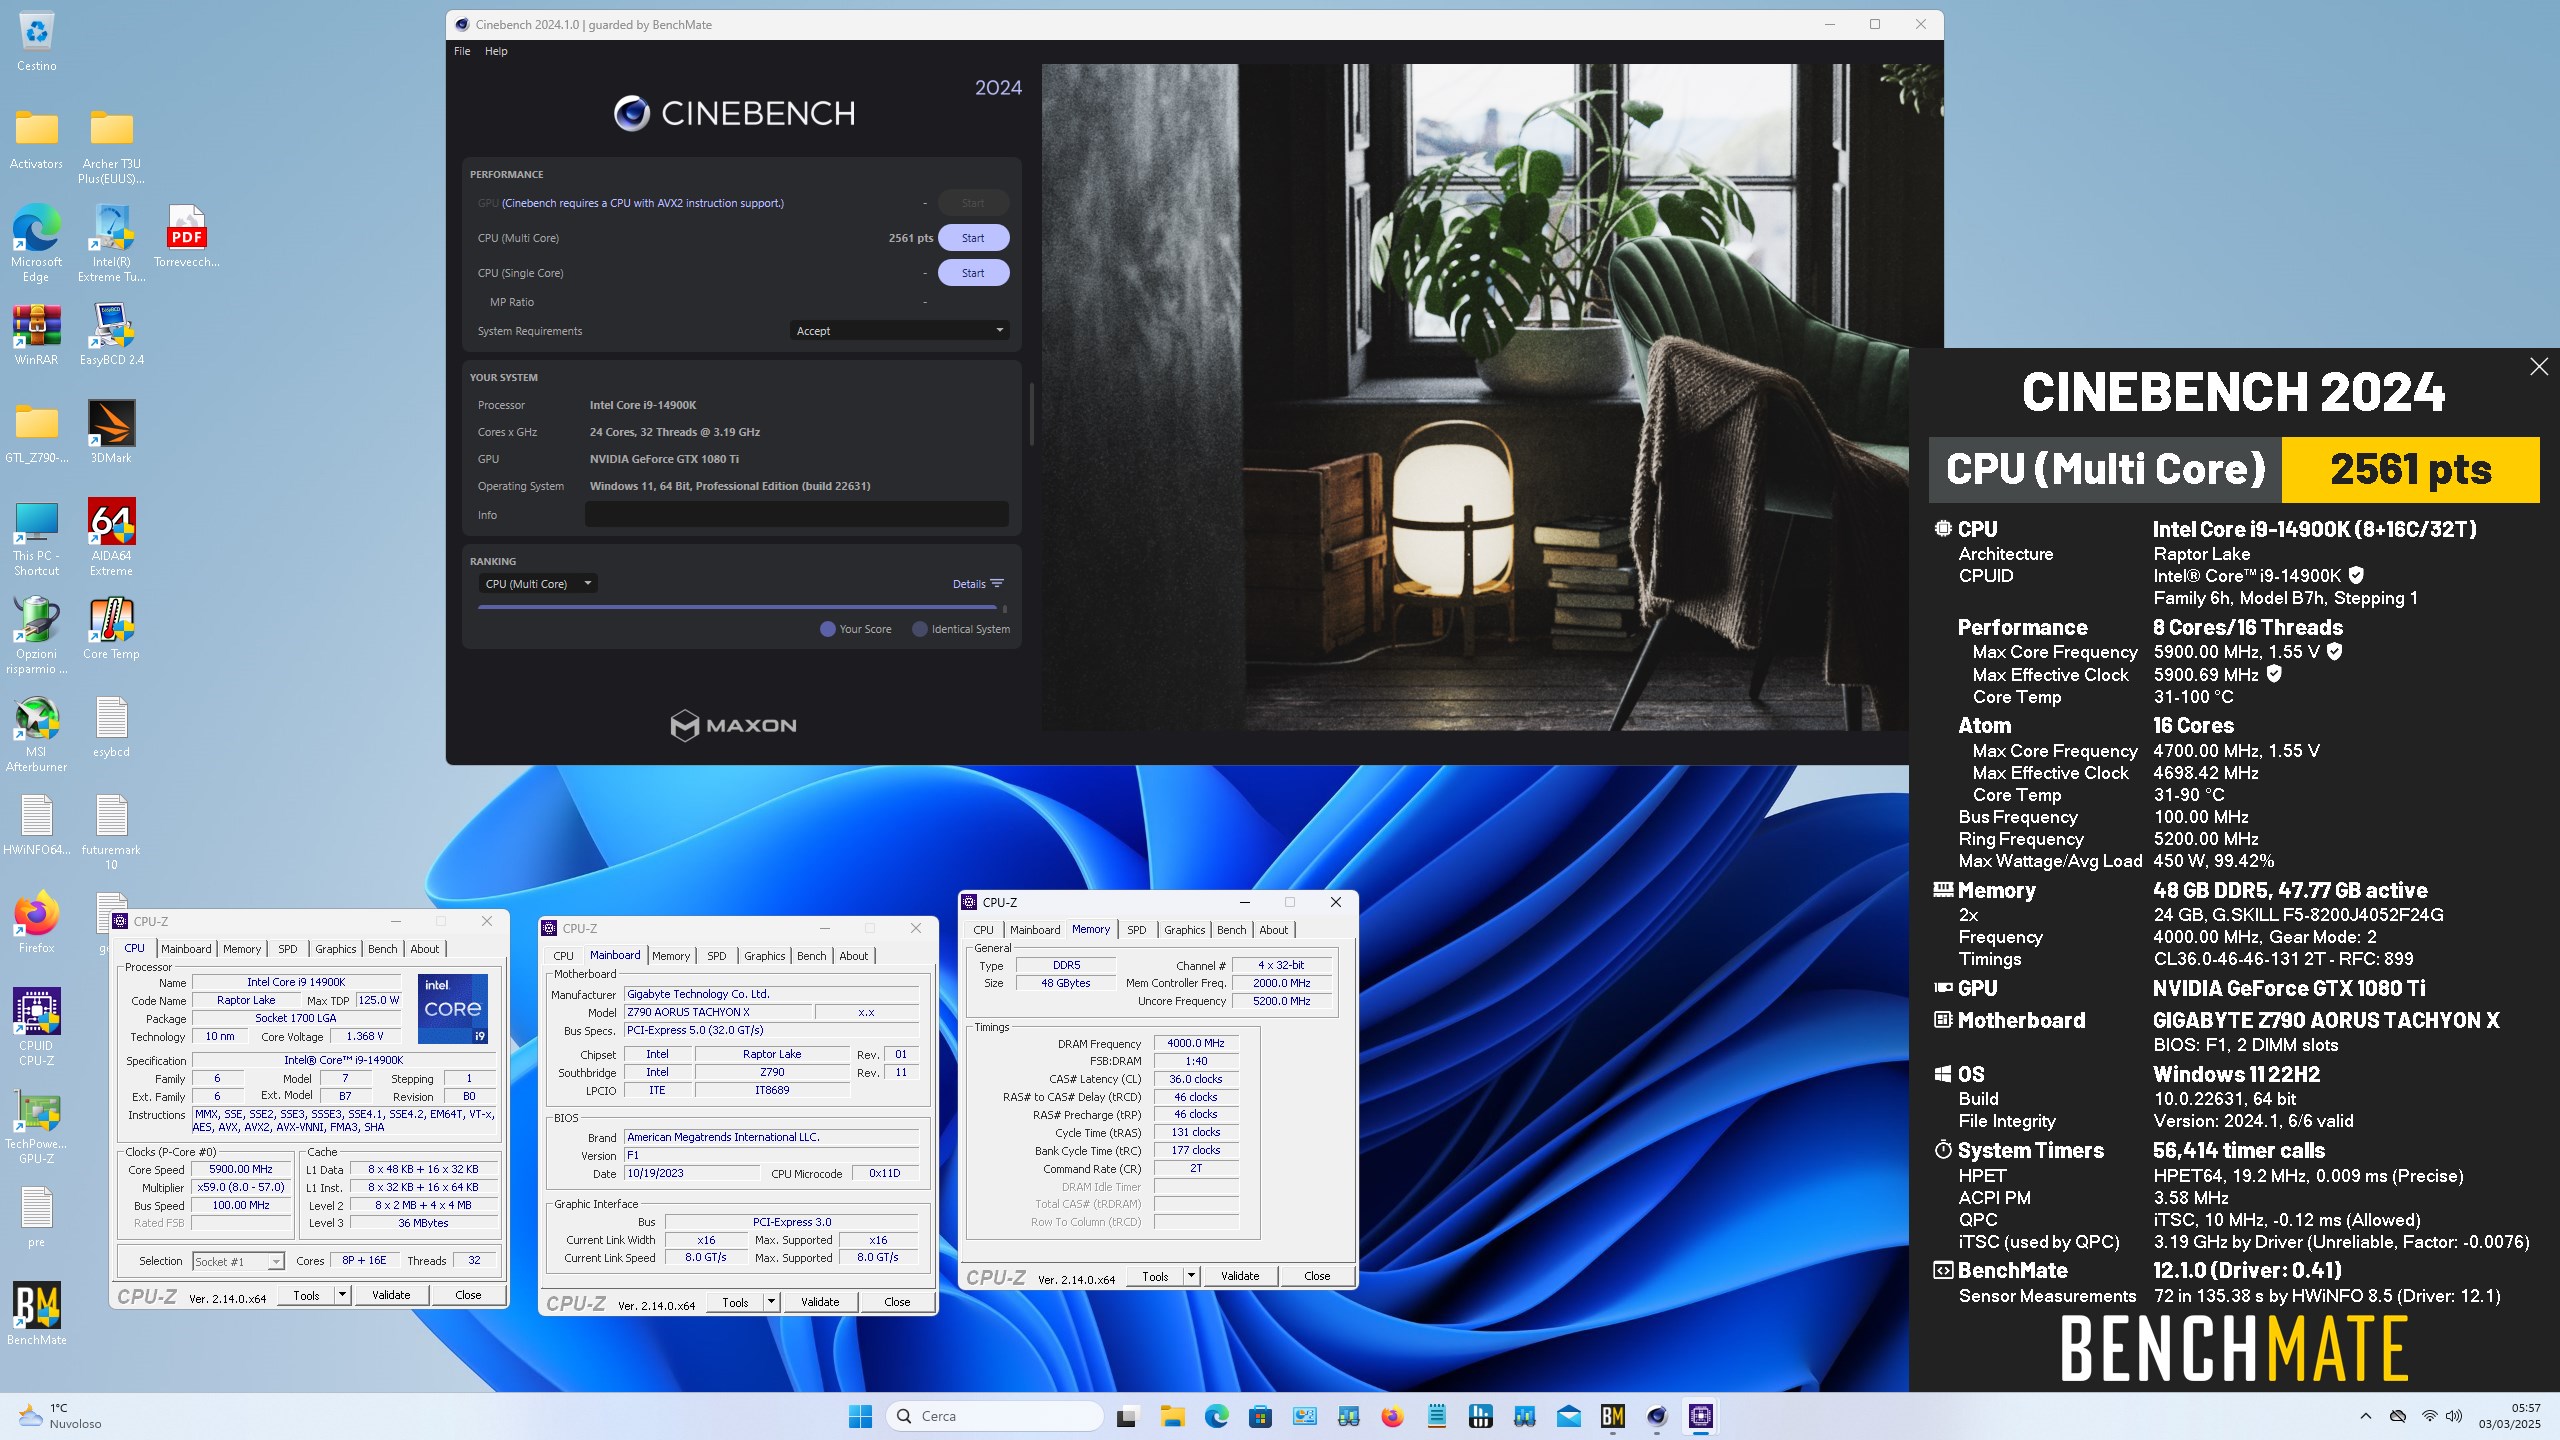Open Intel Extreme Tuning Utility shortcut
Screen dimensions: 2560x1440
(111, 245)
